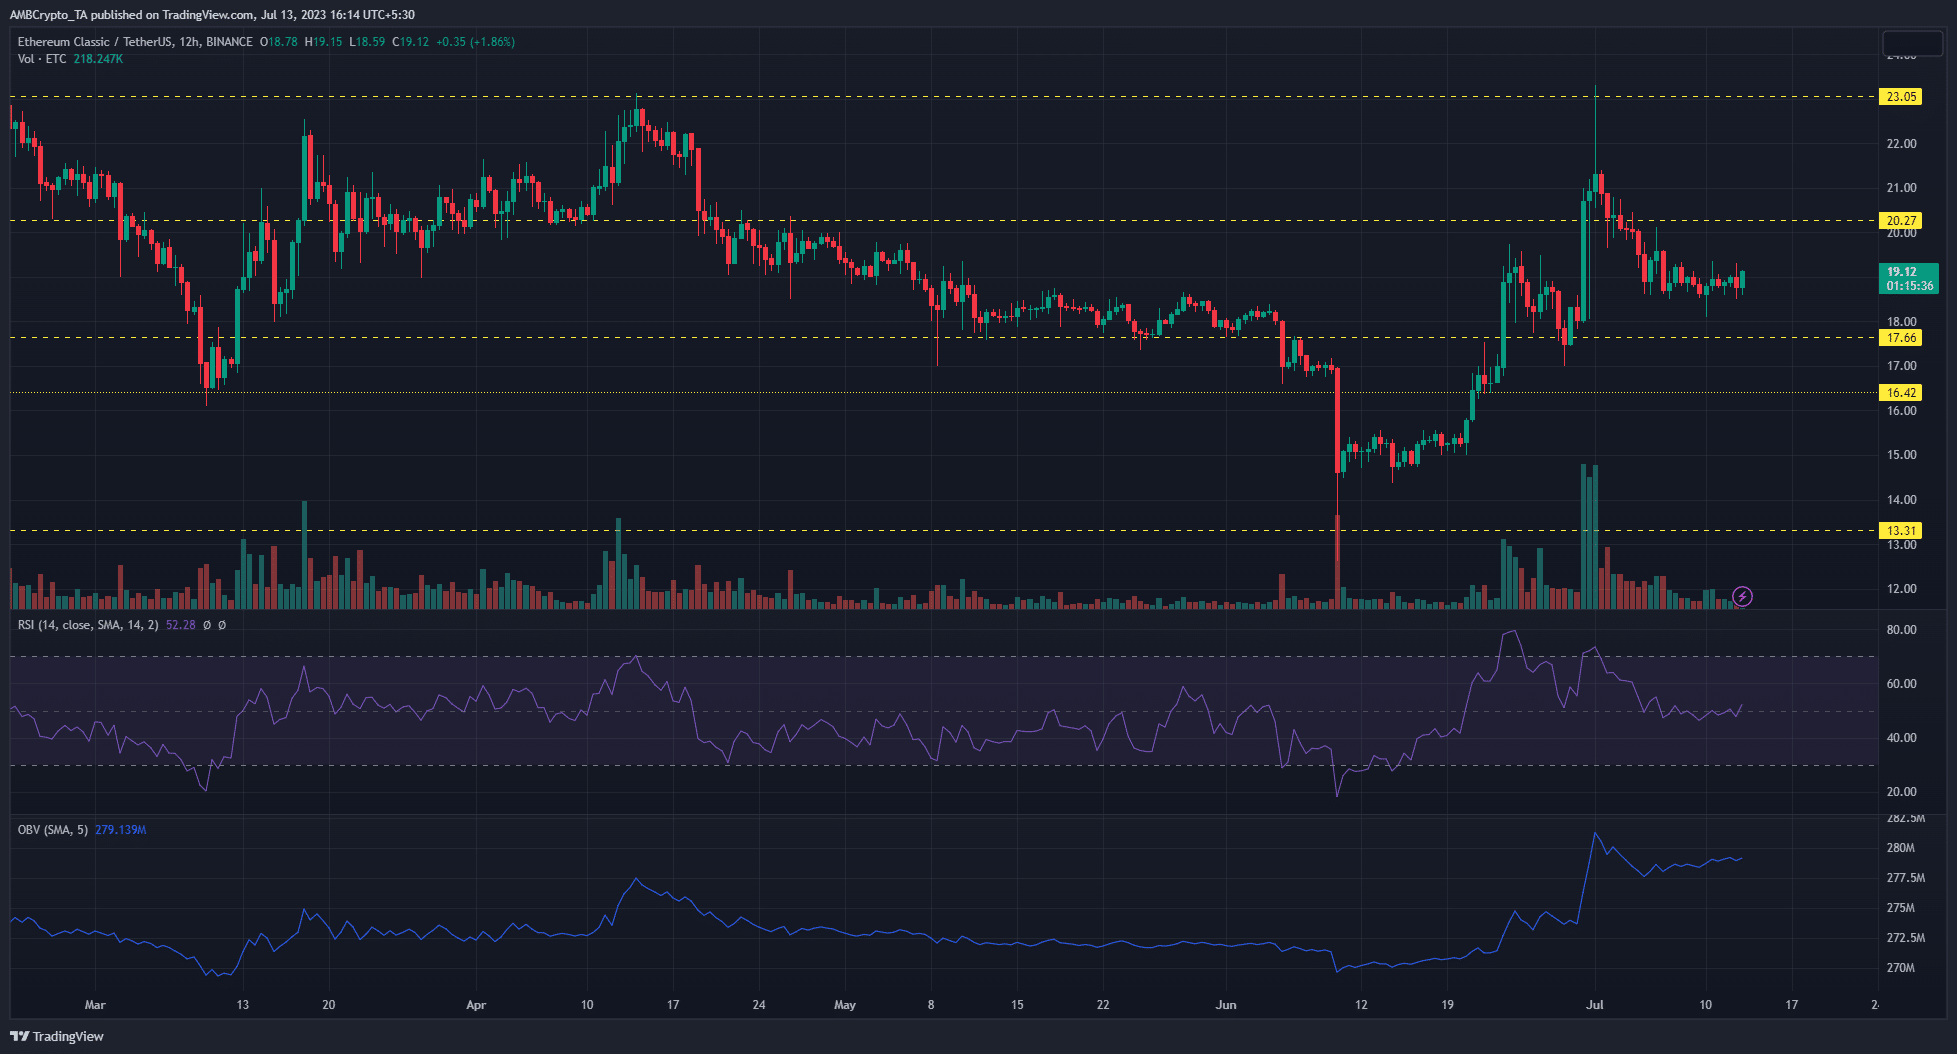1957x1054 pixels.
Task: Select the Ethereum Classic / TetherUS symbol title
Action: (95, 42)
